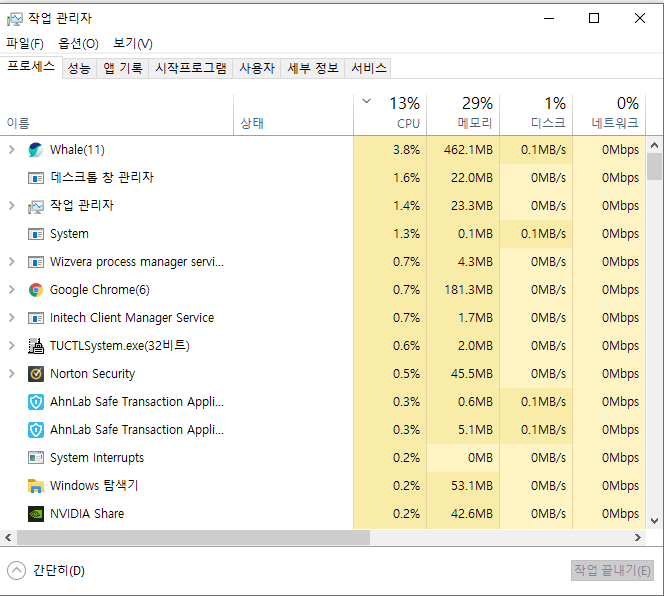The width and height of the screenshot is (664, 596).
Task: Click the 462.1MB memory value
Action: [x=468, y=150]
